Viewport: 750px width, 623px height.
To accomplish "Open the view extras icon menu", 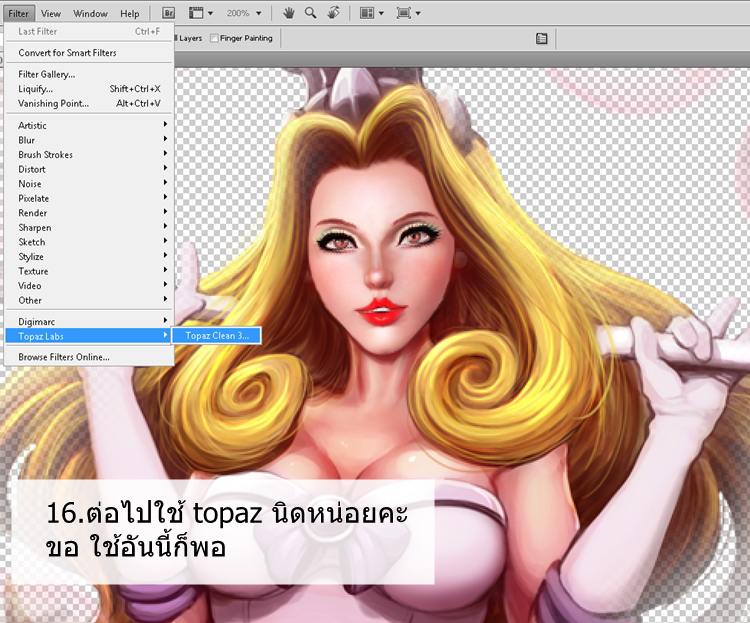I will tap(196, 13).
